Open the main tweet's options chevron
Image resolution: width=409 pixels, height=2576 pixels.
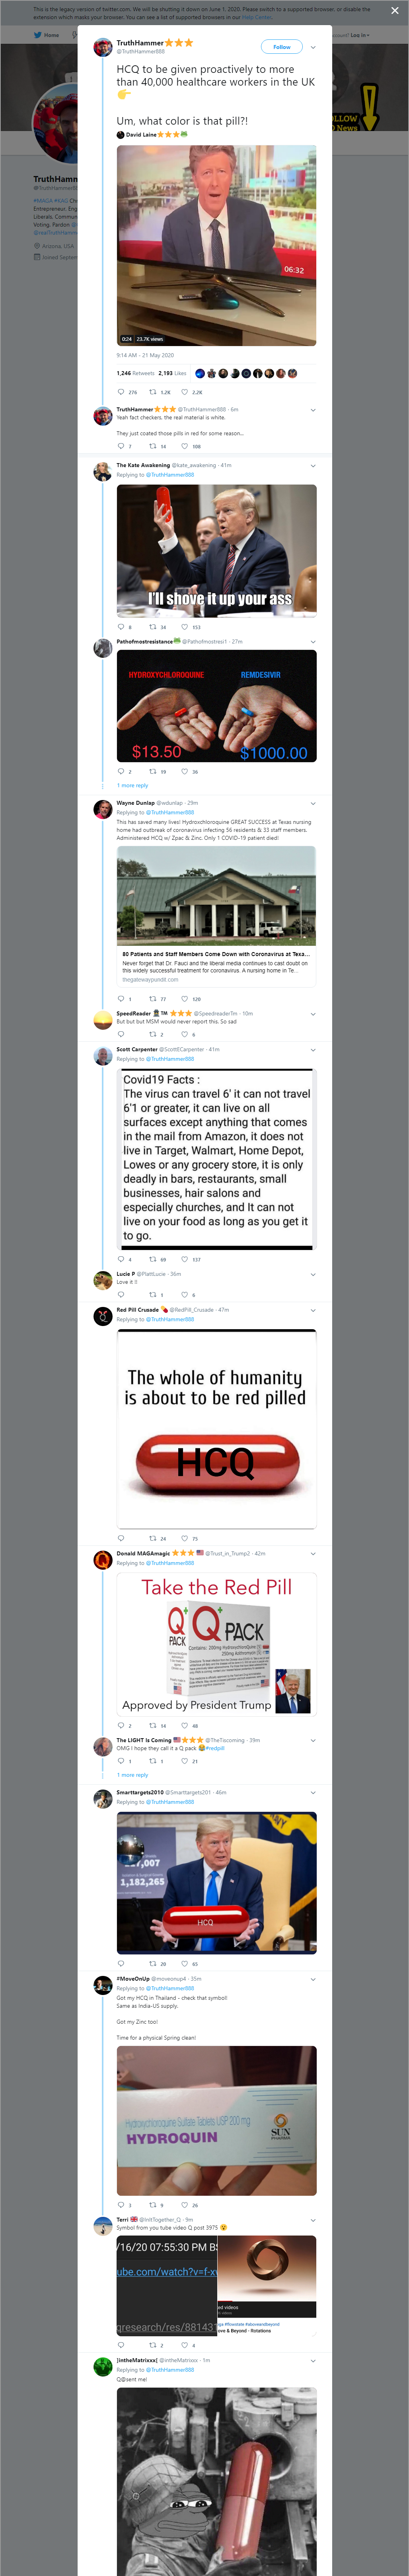(x=313, y=47)
